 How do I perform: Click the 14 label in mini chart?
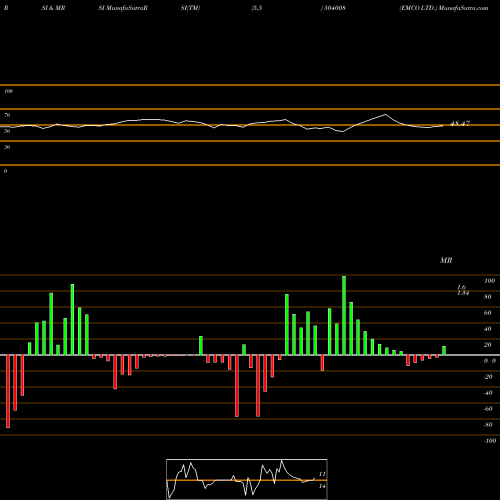322,486
